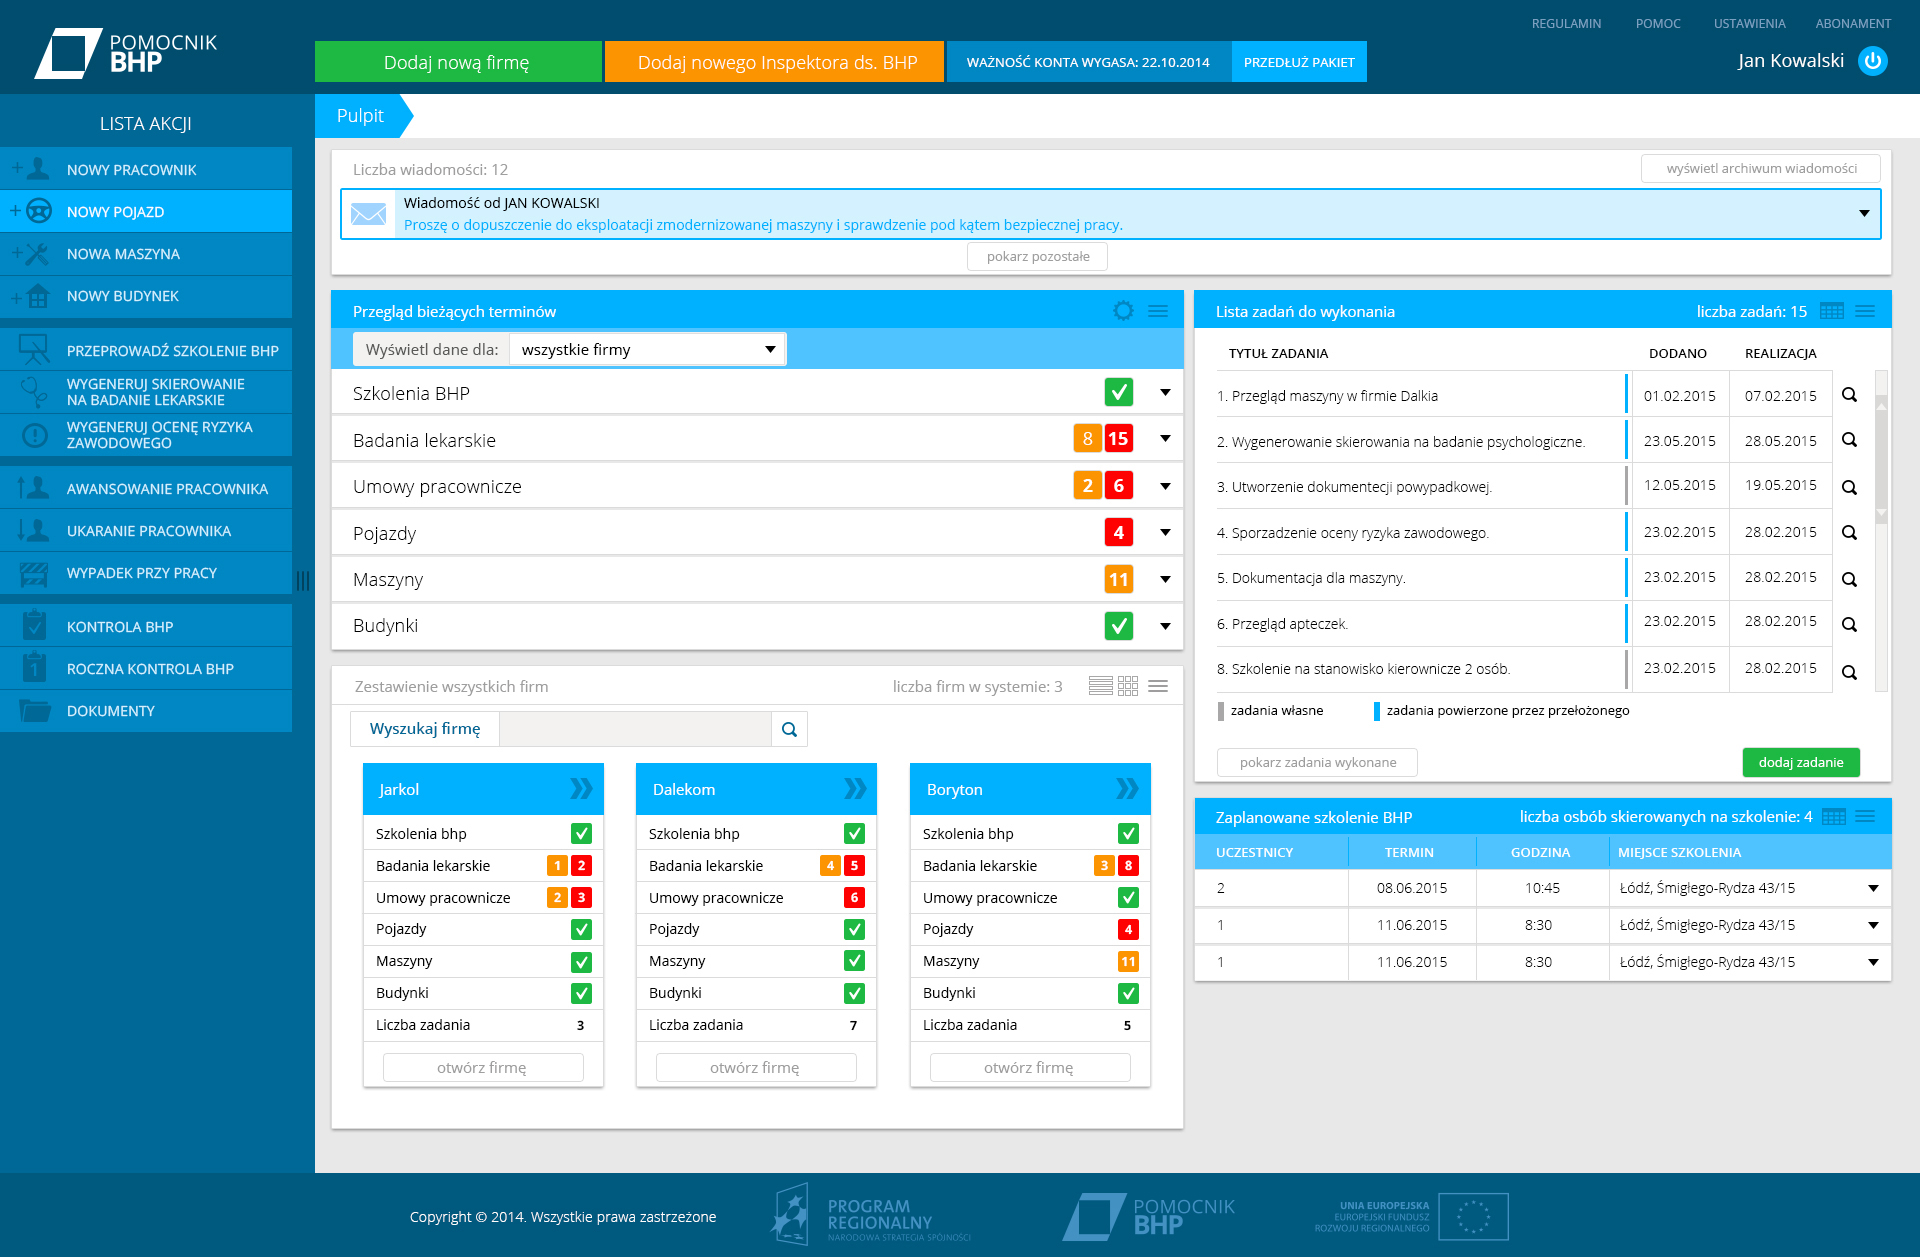Screen dimensions: 1920x1257
Task: Expand training row dated 08.06.2015
Action: point(1873,888)
